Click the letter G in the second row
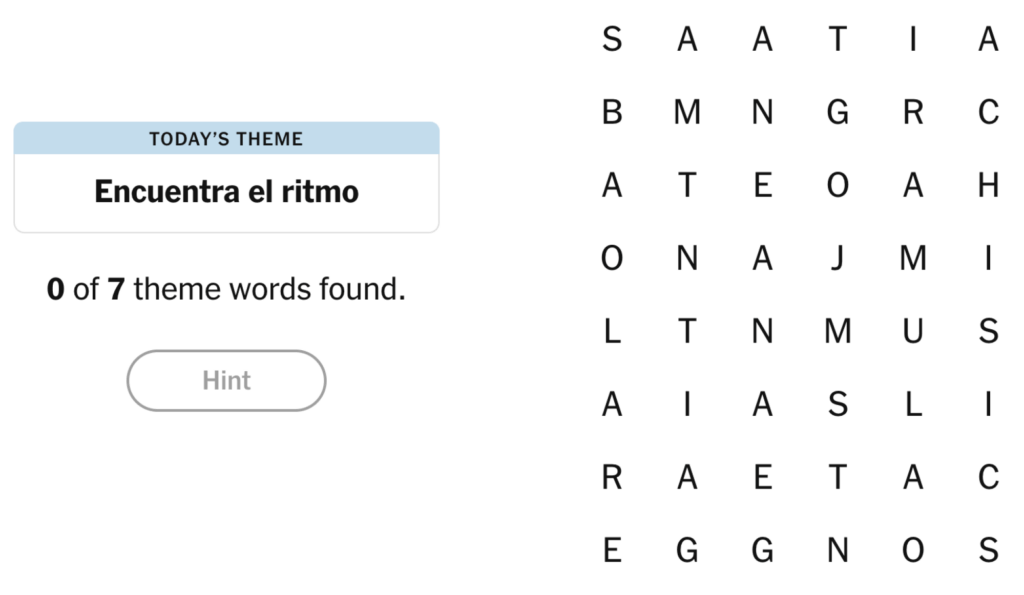 [837, 112]
